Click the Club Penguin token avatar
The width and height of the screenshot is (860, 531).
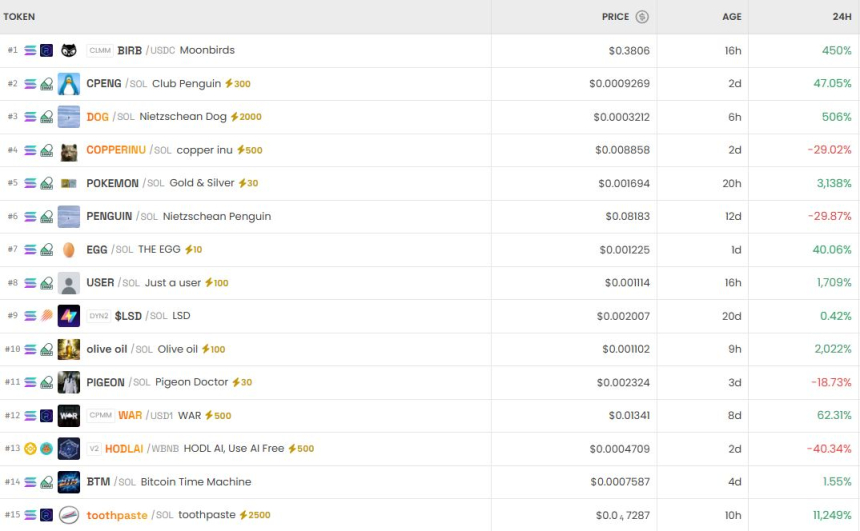(x=69, y=84)
